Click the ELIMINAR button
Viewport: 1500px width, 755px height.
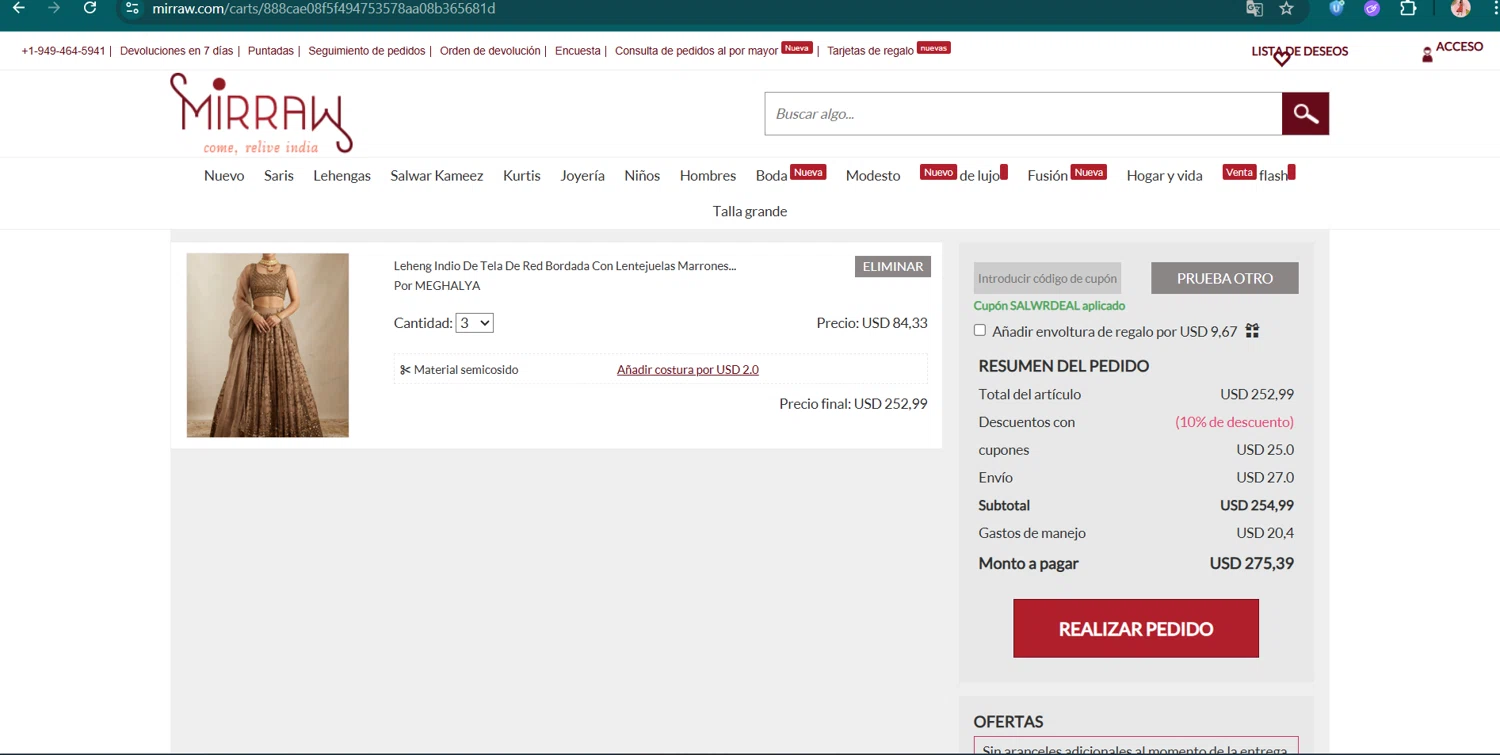(893, 267)
